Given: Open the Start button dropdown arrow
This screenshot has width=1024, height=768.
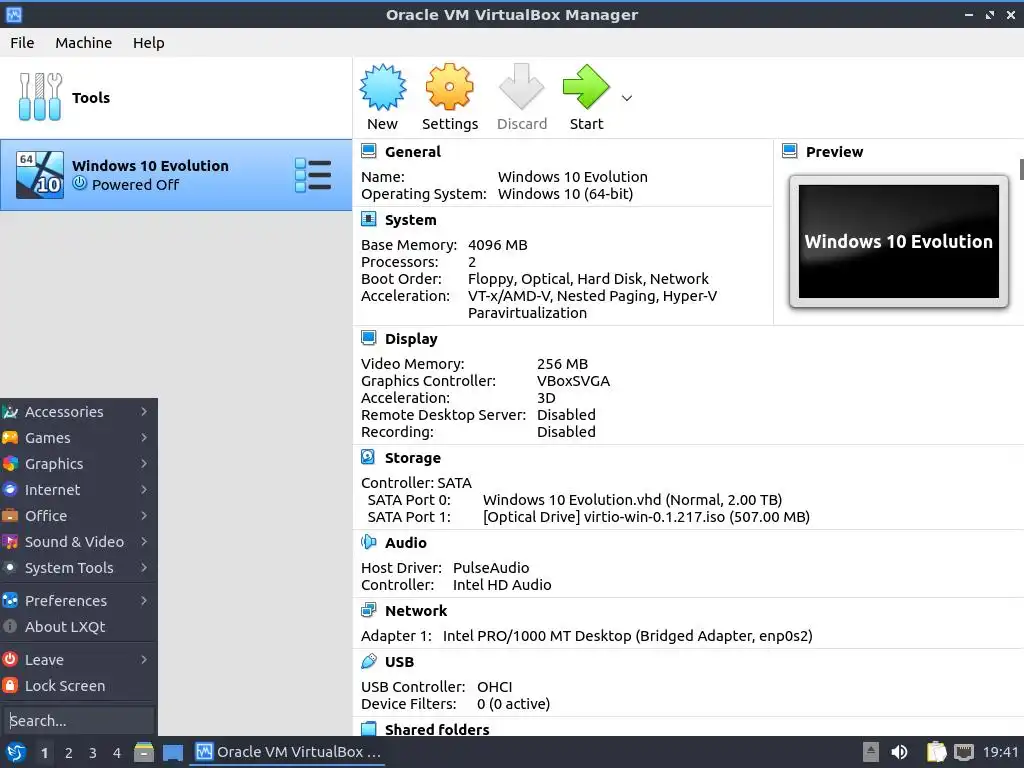Looking at the screenshot, I should pos(627,98).
